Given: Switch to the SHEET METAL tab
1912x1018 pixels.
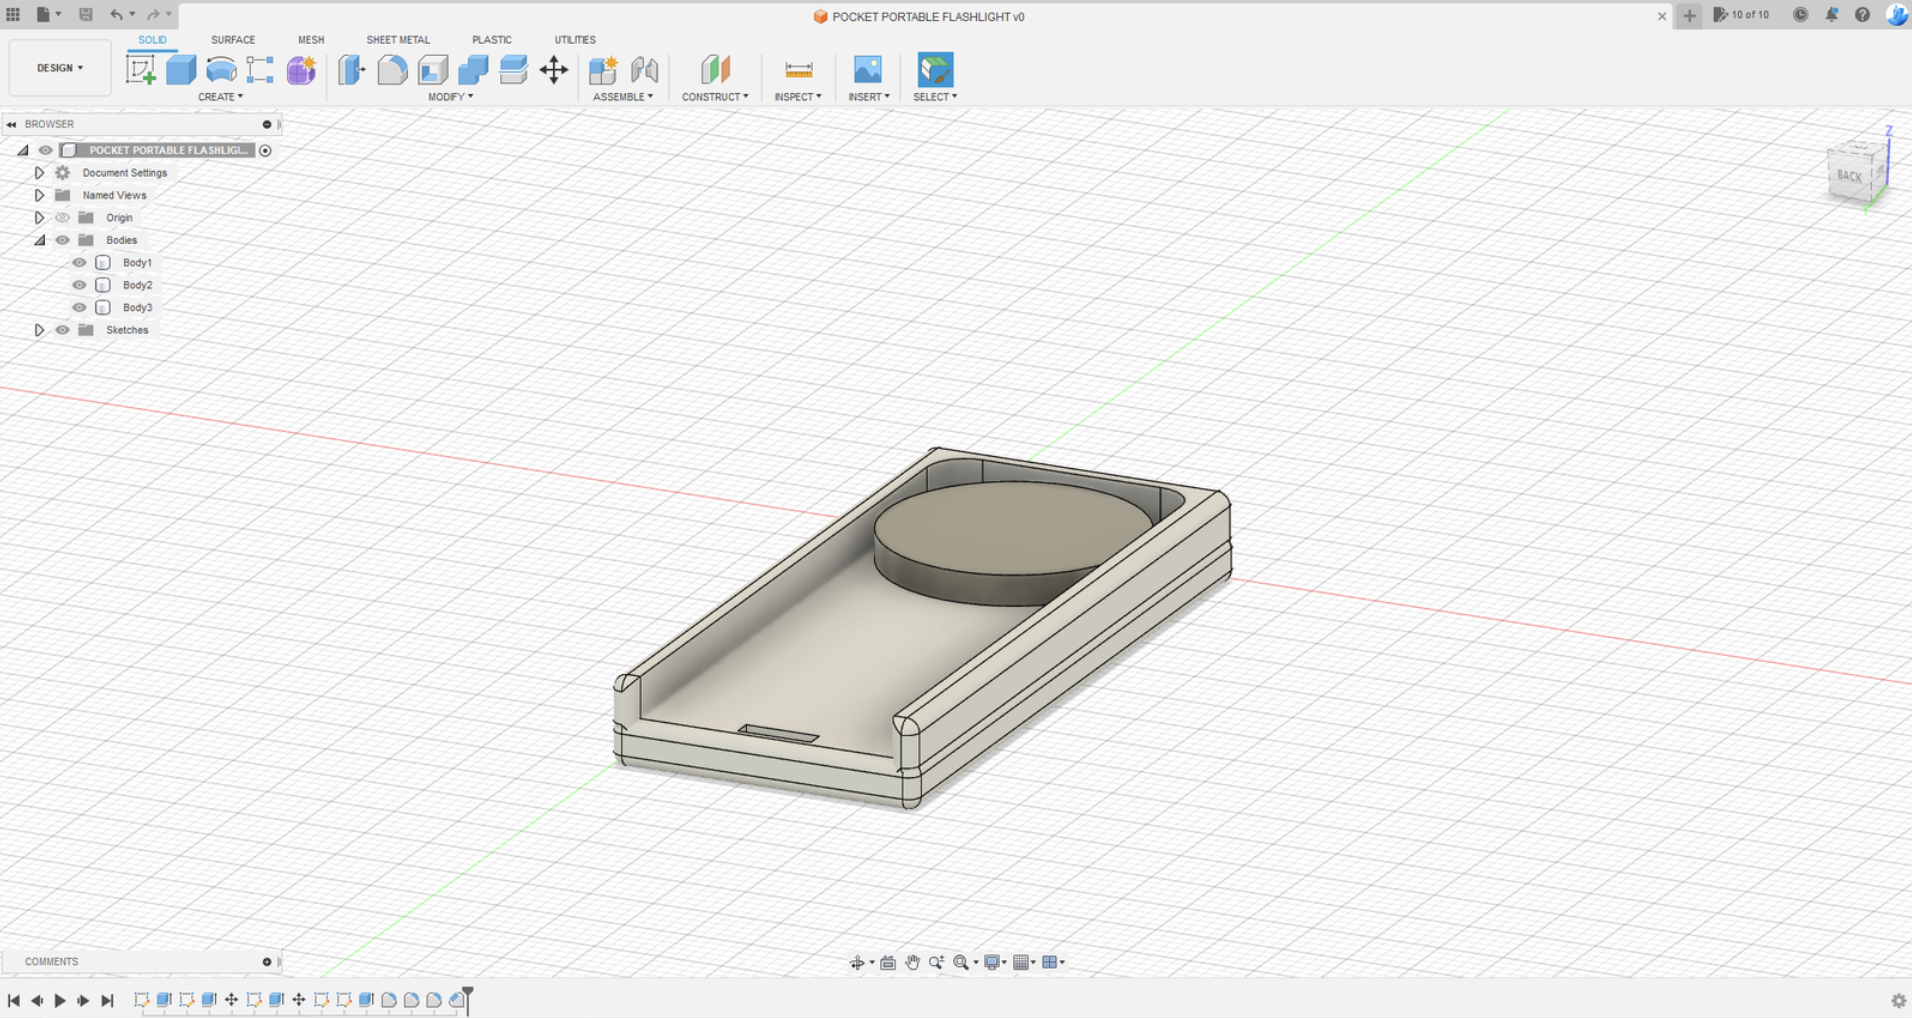Looking at the screenshot, I should click(398, 40).
